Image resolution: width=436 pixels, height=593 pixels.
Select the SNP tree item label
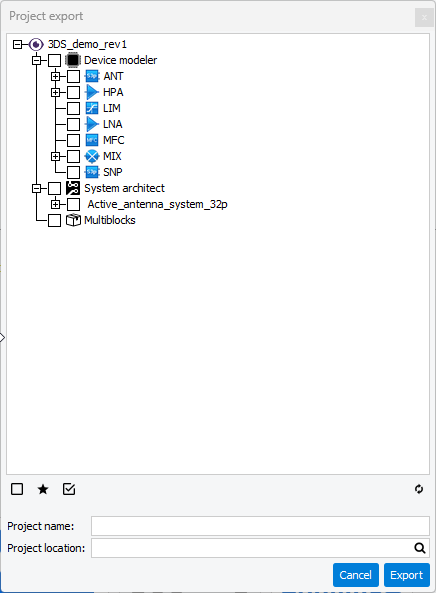tap(113, 172)
